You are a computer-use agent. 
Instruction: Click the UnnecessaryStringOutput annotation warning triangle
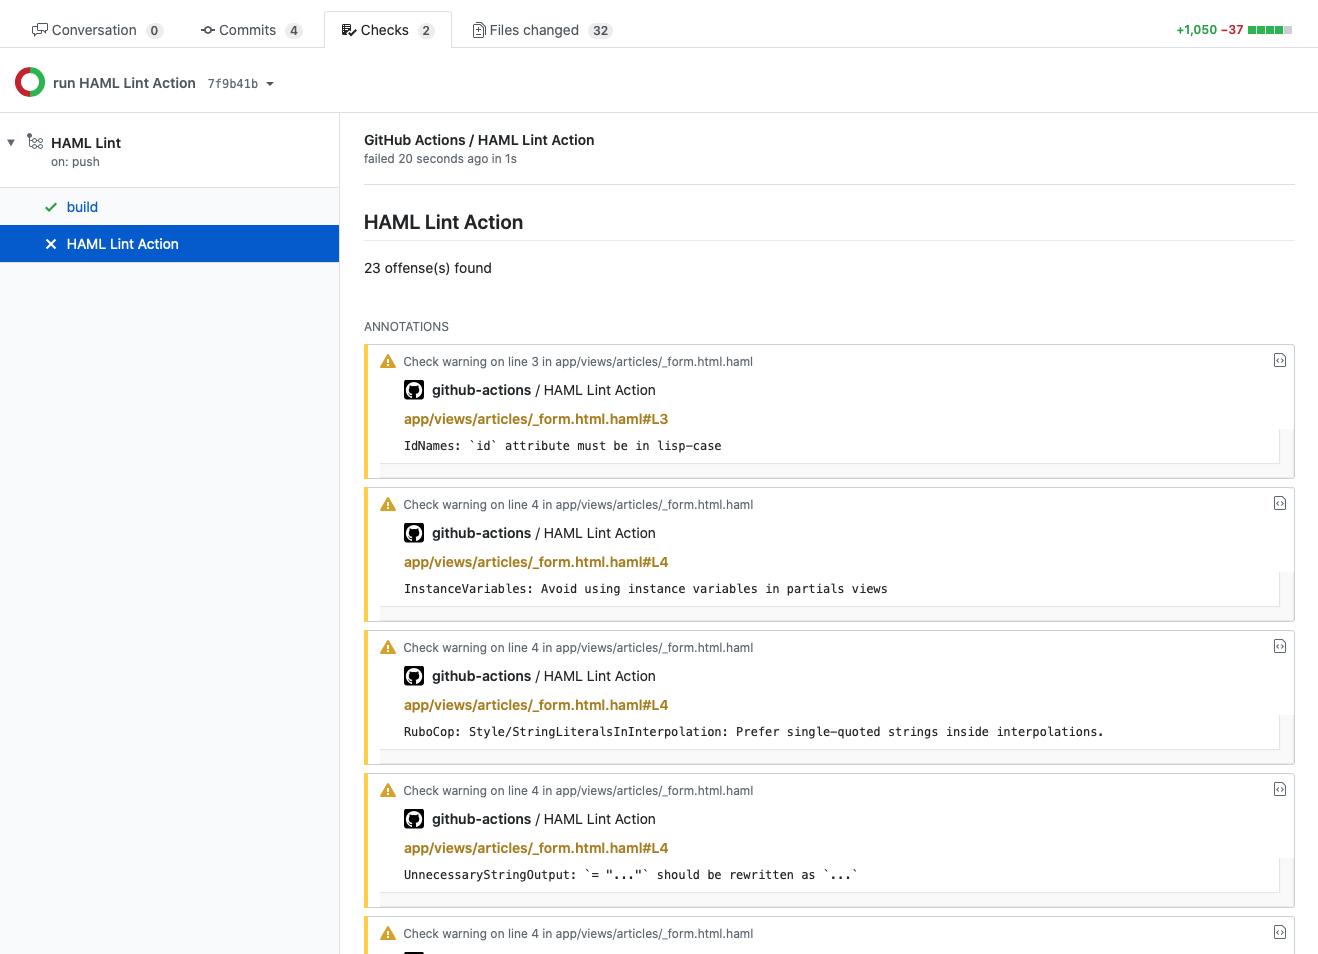[388, 790]
